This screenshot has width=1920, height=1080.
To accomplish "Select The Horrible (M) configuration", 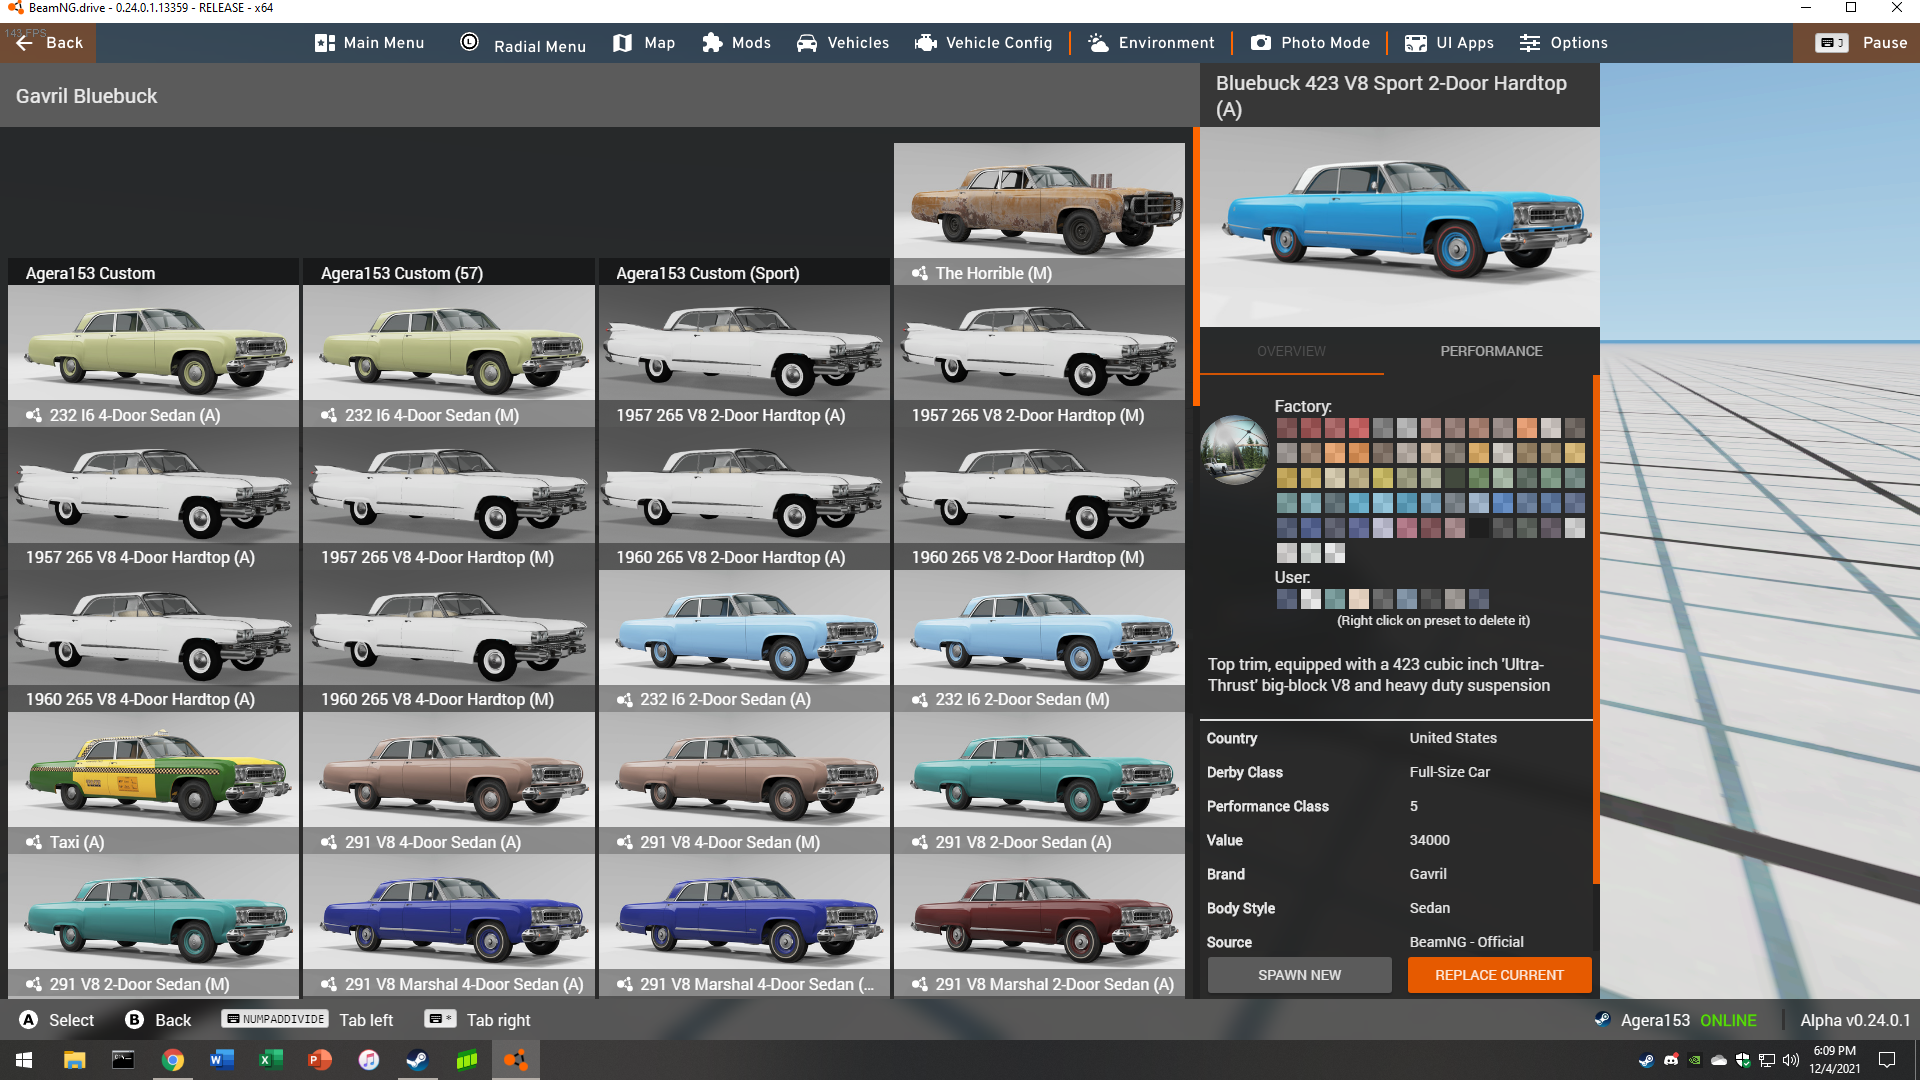I will click(1039, 212).
